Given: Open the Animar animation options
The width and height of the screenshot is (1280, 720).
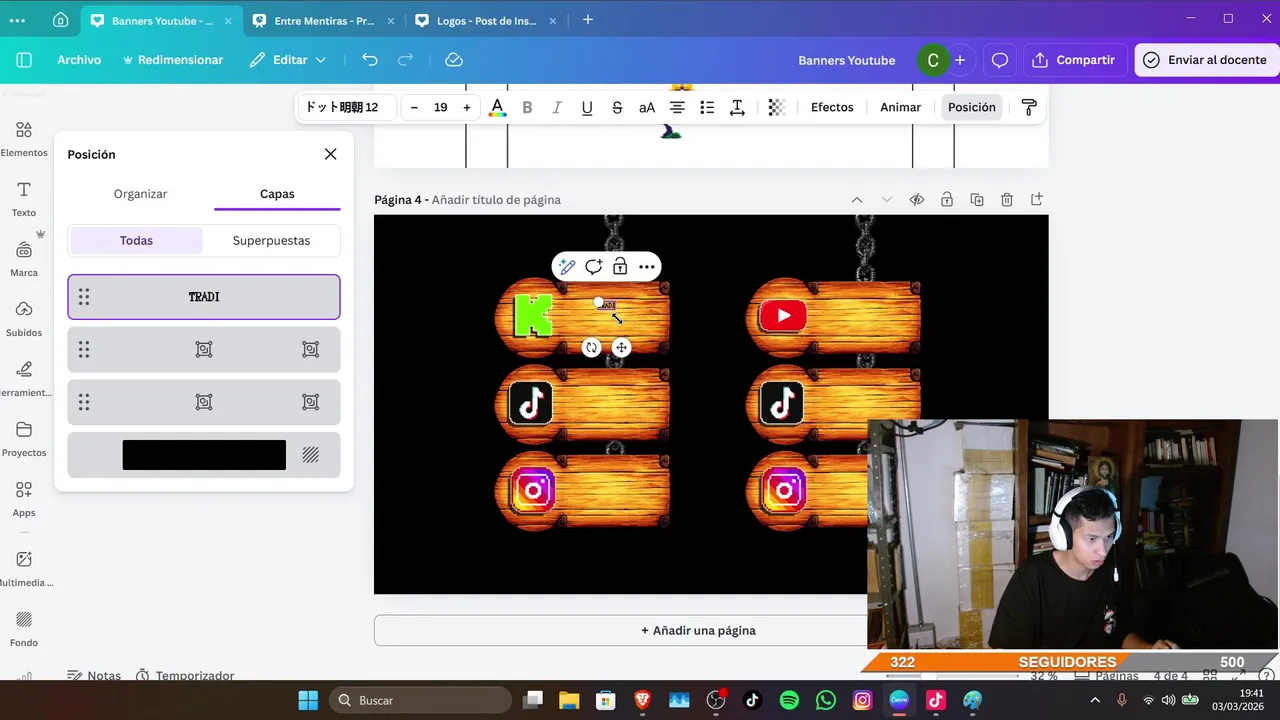Looking at the screenshot, I should pyautogui.click(x=900, y=107).
